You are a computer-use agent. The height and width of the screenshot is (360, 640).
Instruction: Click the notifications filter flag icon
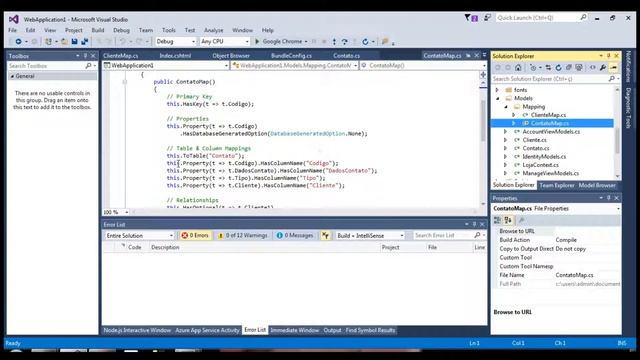[471, 18]
